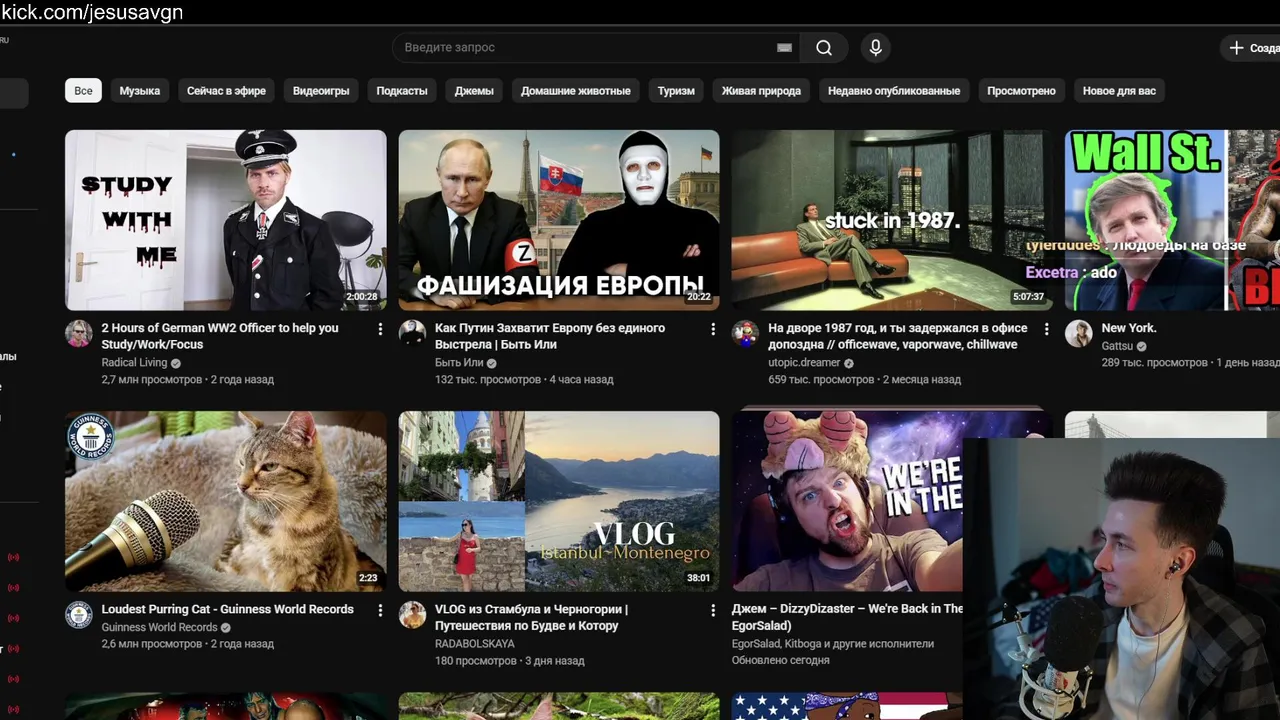
Task: Open Guinness World Records channel name link
Action: point(159,627)
